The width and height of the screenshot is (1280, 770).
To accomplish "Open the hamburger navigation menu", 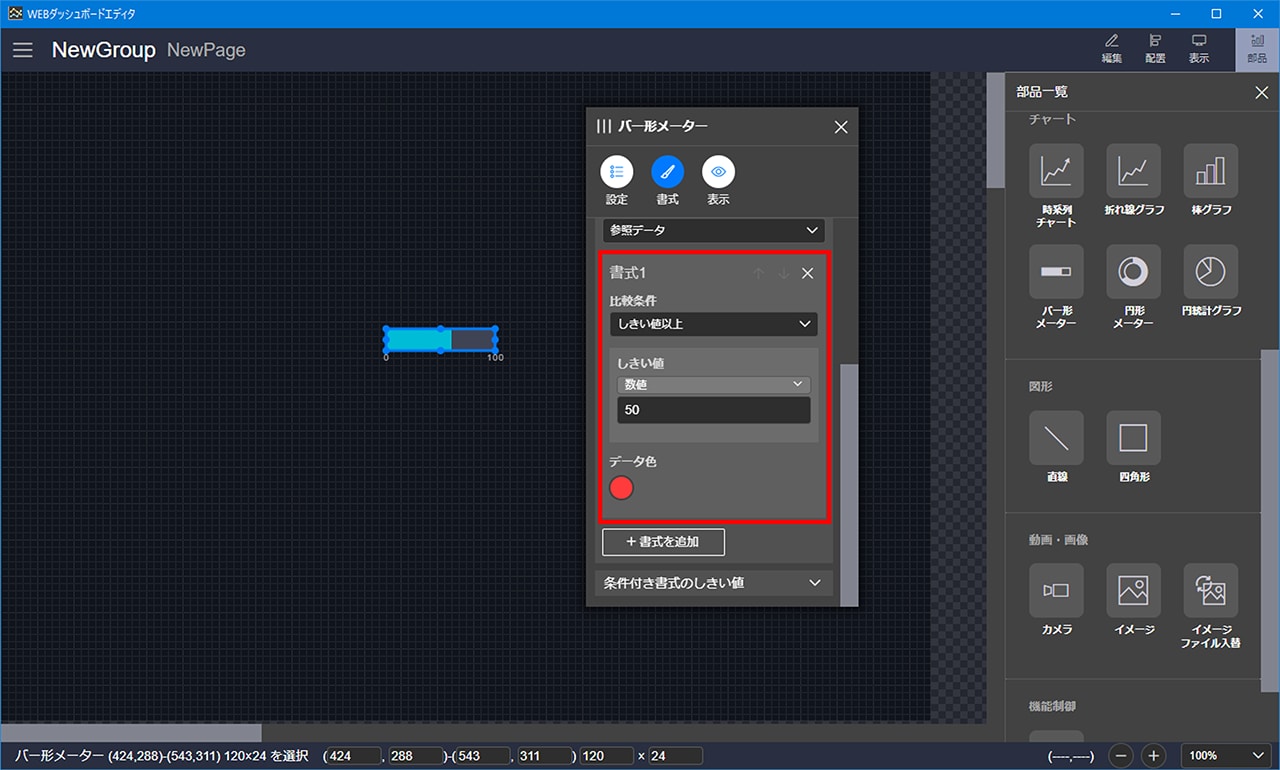I will pos(23,50).
